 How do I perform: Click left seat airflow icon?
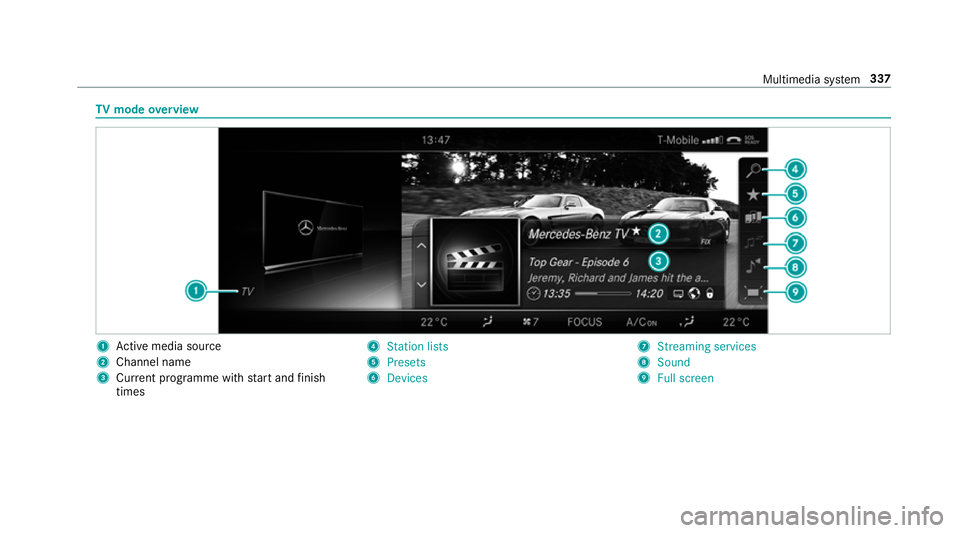(487, 321)
